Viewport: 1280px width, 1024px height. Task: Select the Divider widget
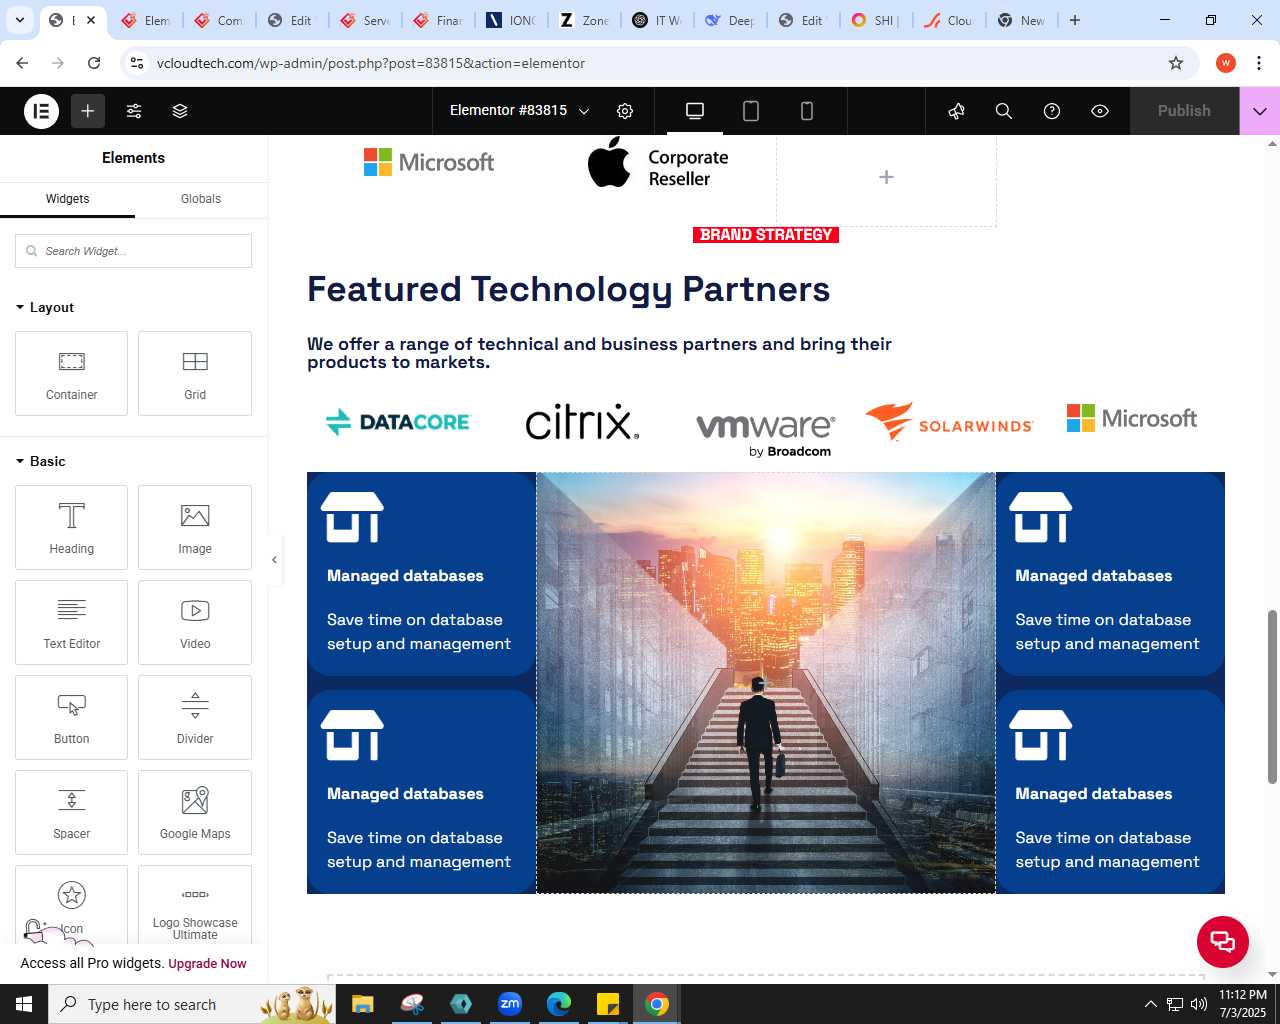click(x=195, y=717)
